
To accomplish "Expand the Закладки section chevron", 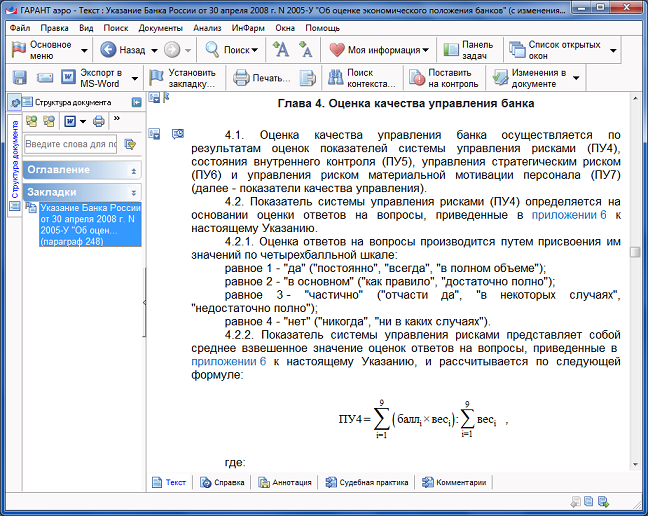I will (x=134, y=191).
